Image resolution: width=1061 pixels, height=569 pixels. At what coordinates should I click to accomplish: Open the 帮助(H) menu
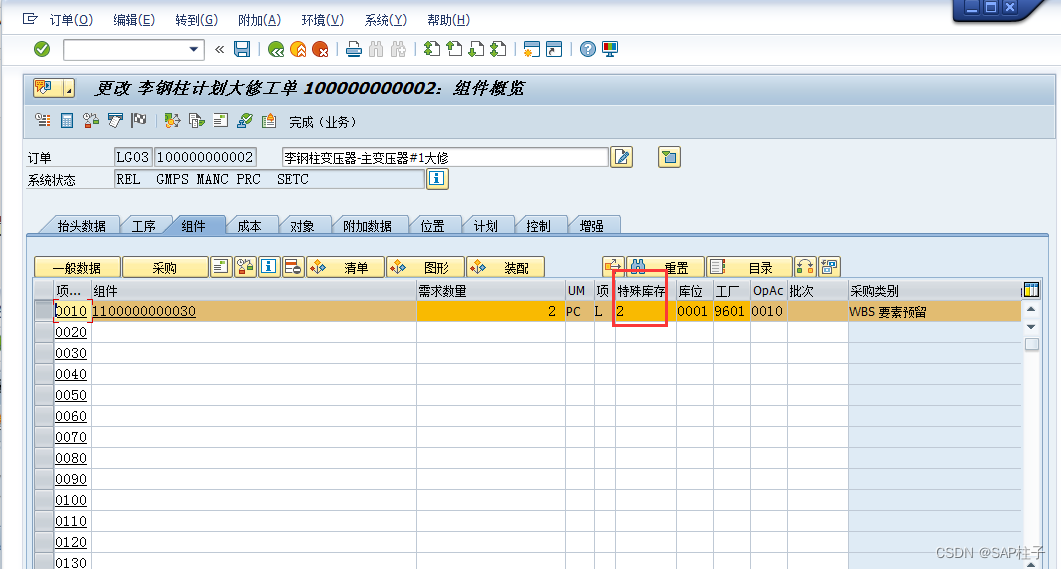449,20
